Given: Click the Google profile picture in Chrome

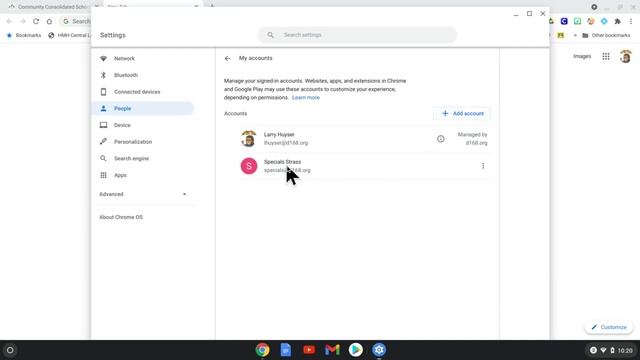Looking at the screenshot, I should [x=625, y=56].
